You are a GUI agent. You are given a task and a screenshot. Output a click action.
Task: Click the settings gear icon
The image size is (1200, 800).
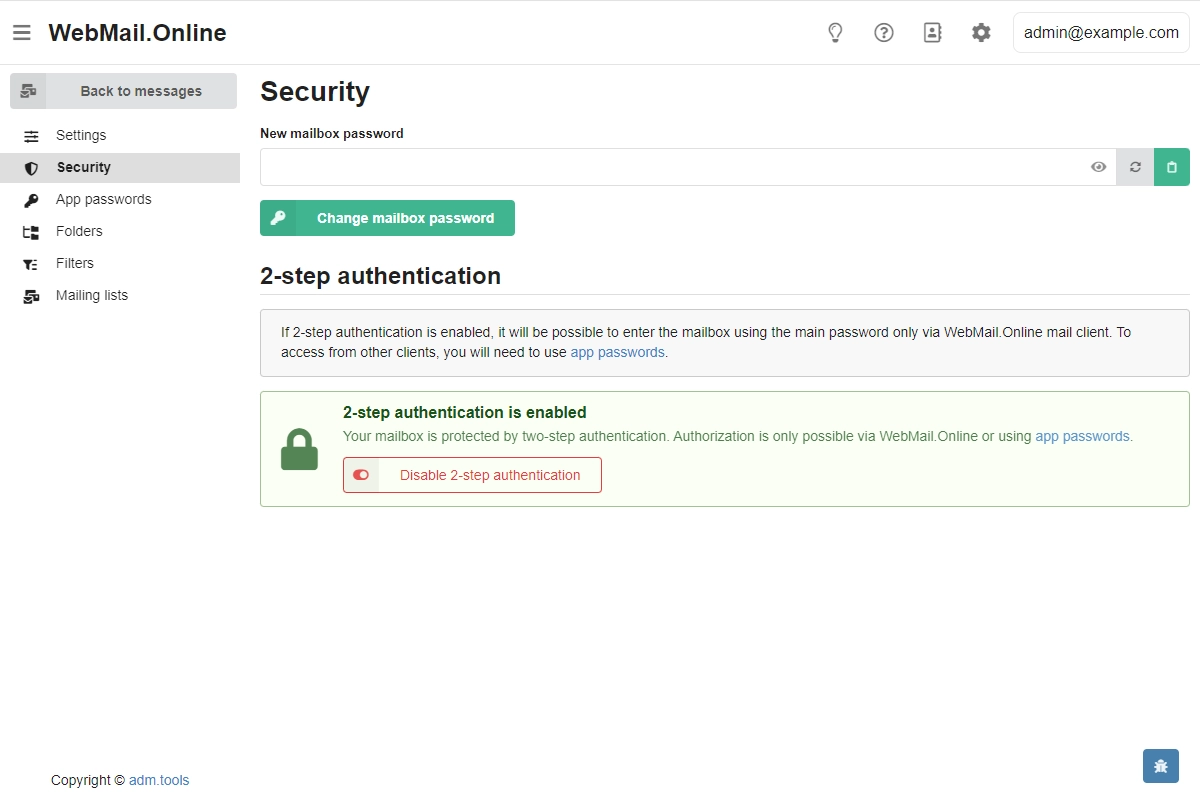click(981, 33)
